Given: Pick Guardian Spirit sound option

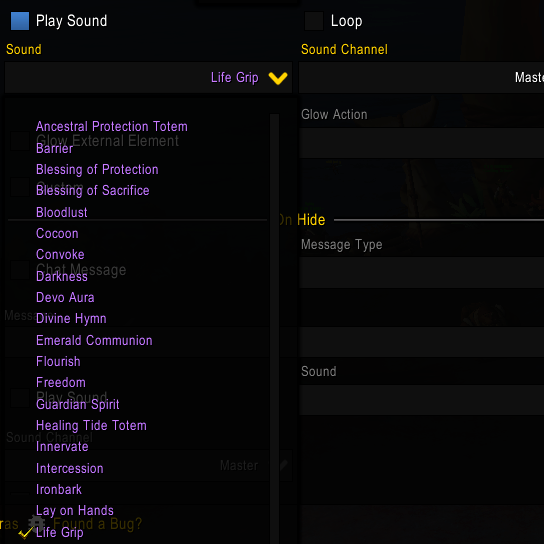Looking at the screenshot, I should tap(78, 405).
